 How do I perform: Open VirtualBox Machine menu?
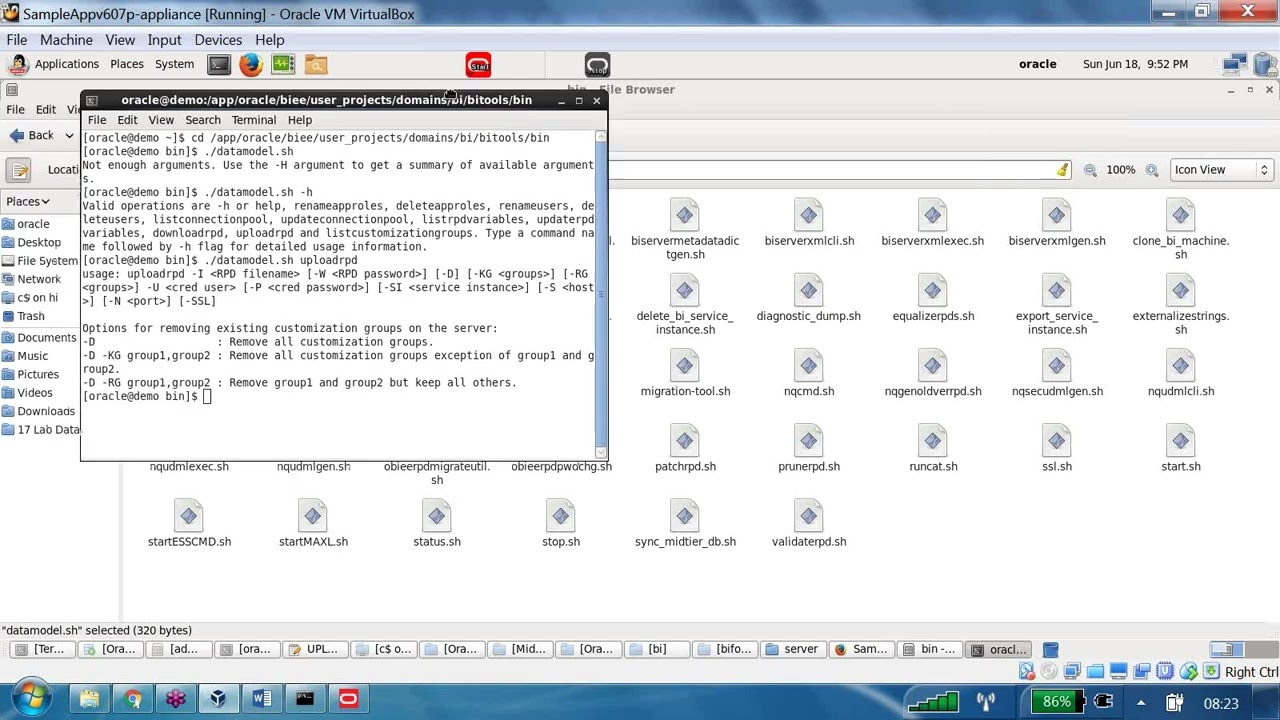coord(66,40)
